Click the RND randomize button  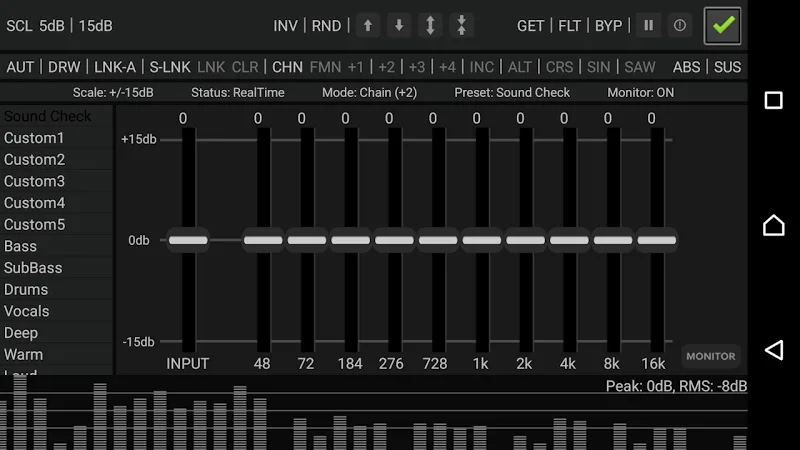(x=326, y=26)
